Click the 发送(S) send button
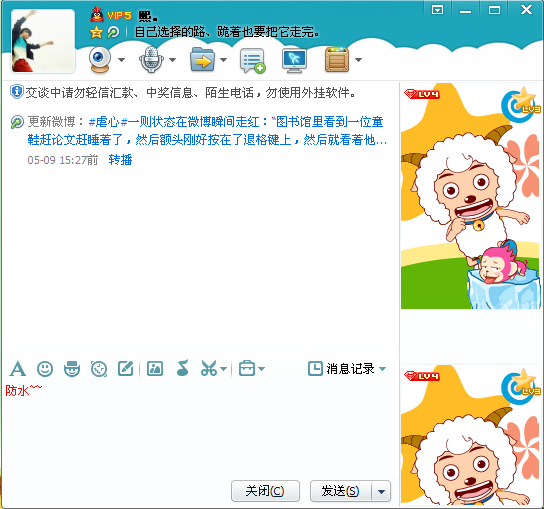The height and width of the screenshot is (509, 544). tap(340, 491)
